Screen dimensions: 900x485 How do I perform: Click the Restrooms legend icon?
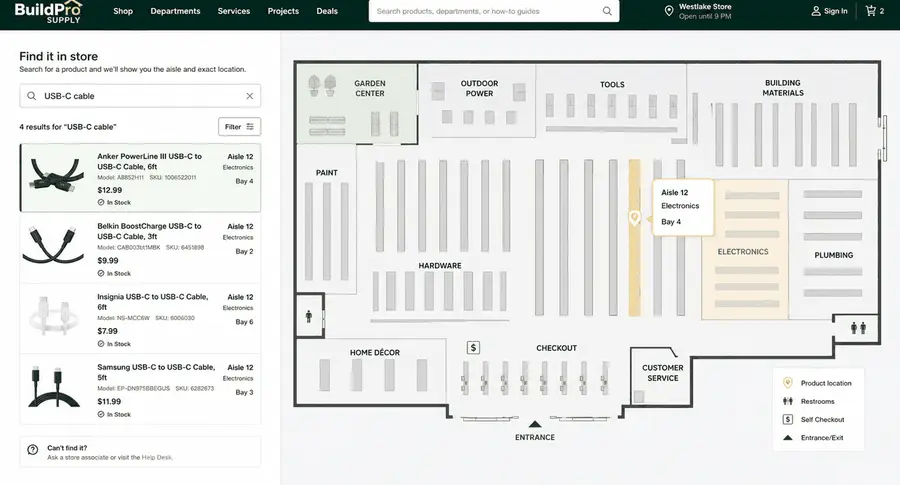pyautogui.click(x=788, y=401)
